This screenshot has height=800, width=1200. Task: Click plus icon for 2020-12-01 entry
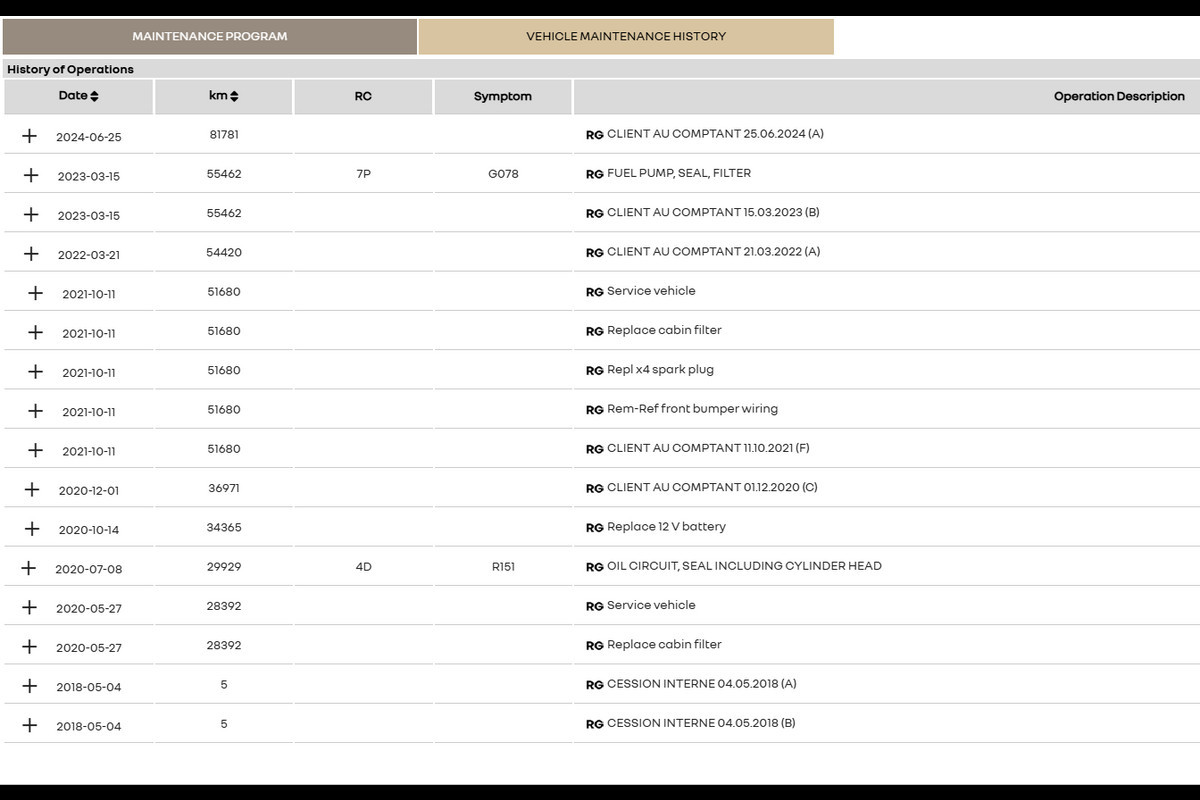point(32,490)
